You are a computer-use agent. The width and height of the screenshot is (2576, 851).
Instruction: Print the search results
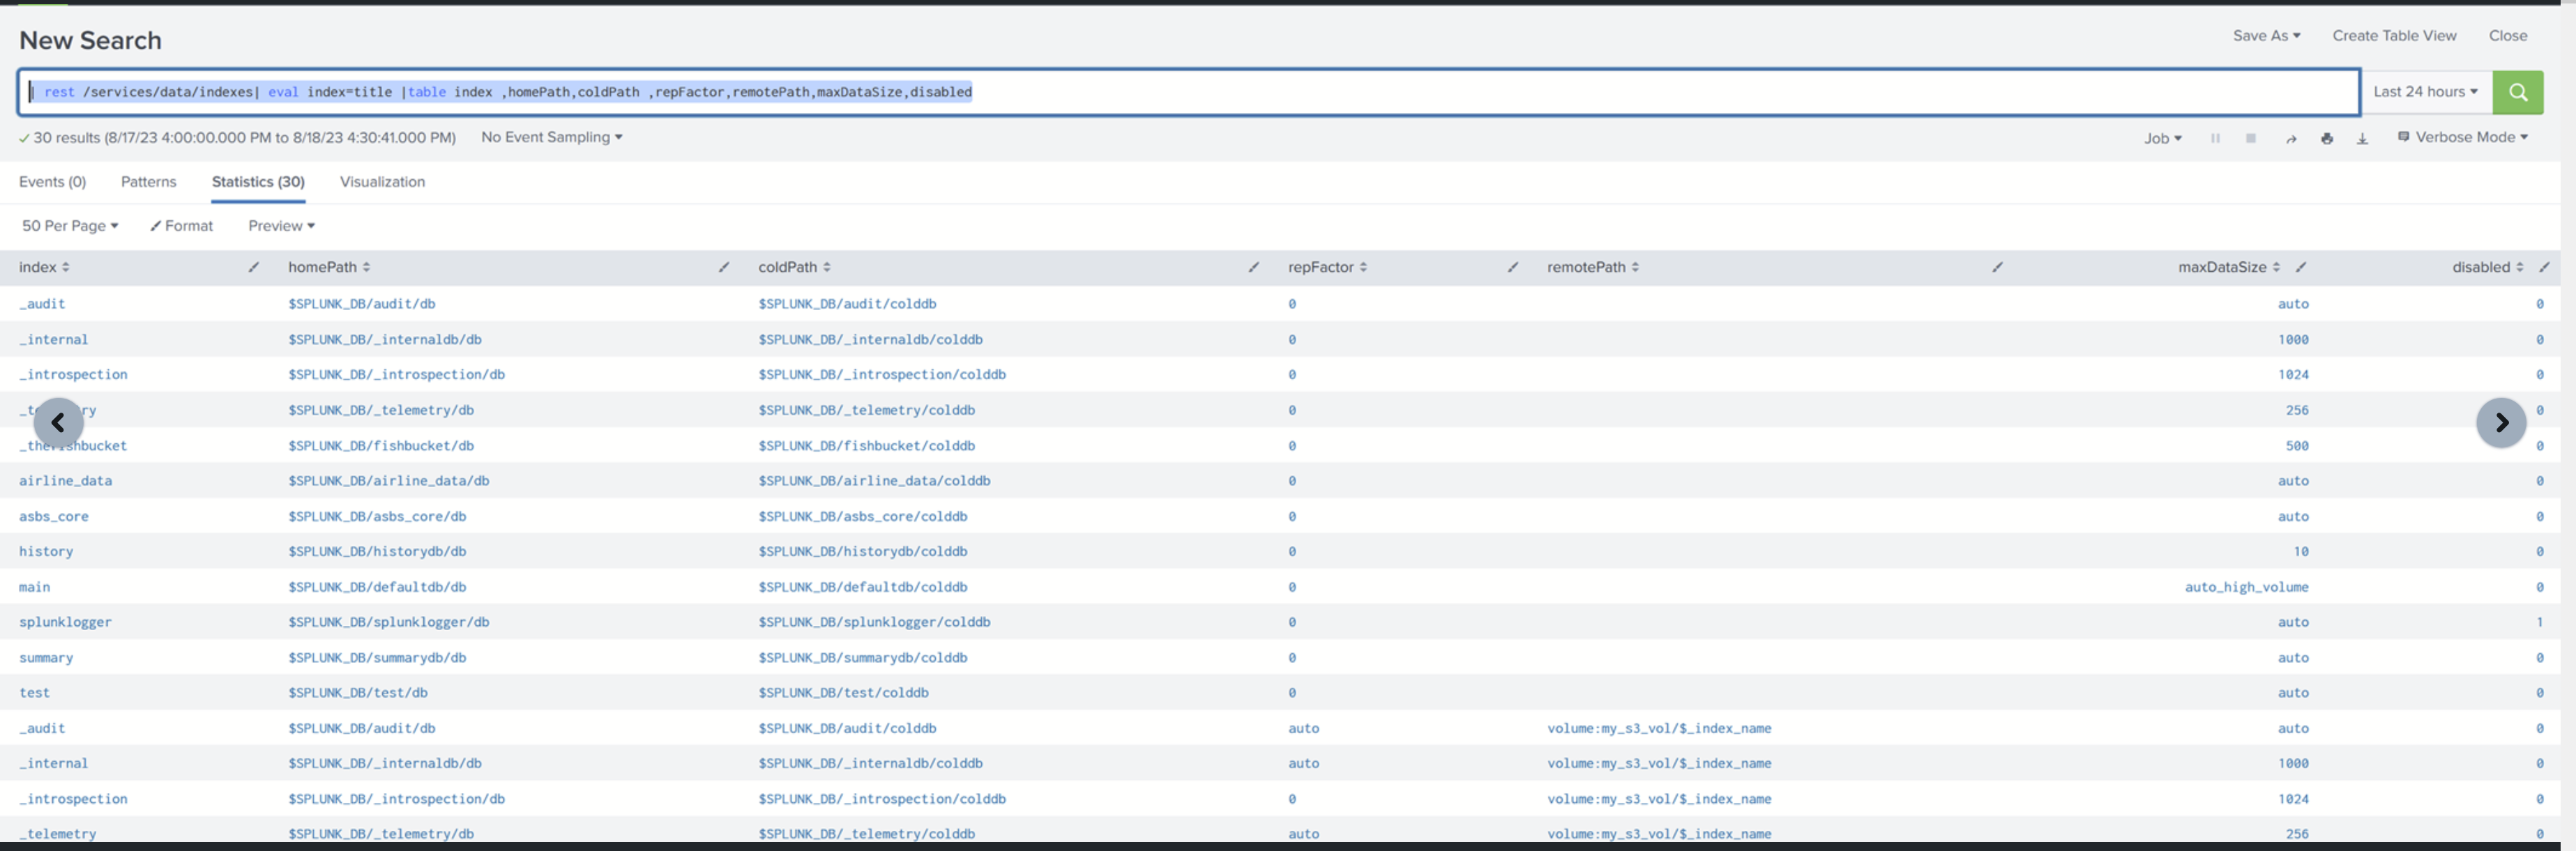tap(2327, 137)
